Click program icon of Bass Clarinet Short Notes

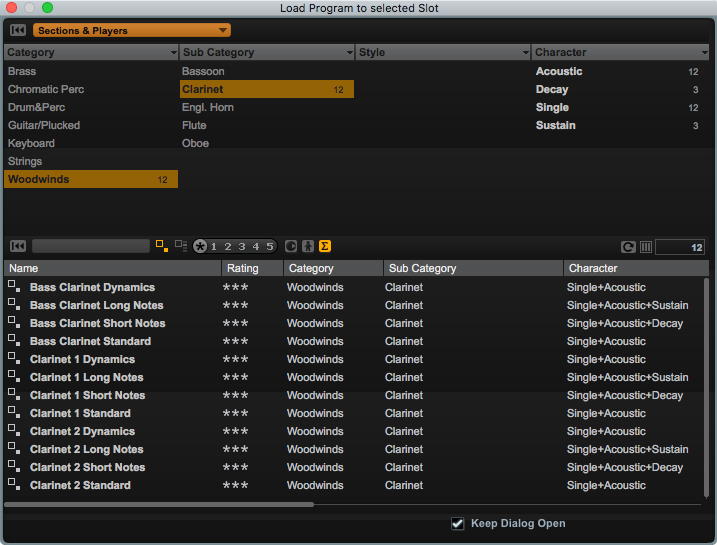14,322
